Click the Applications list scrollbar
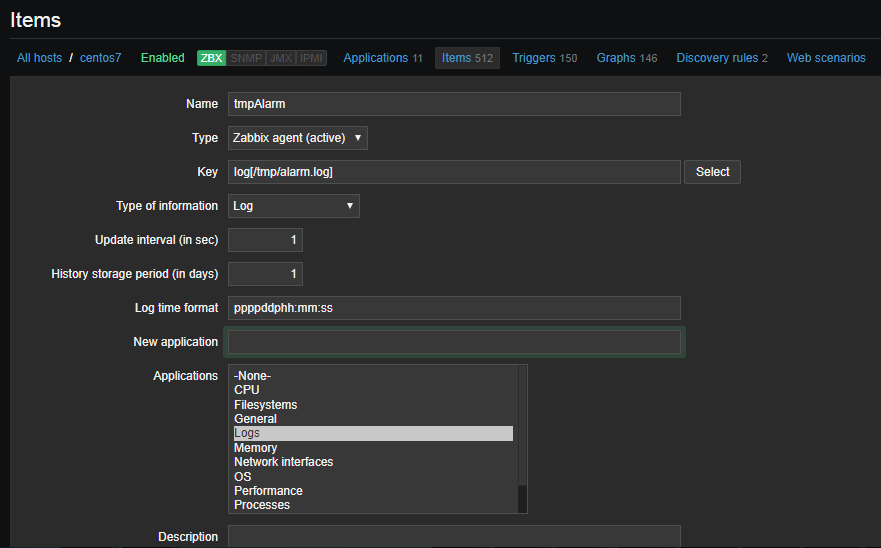881x548 pixels. click(521, 440)
